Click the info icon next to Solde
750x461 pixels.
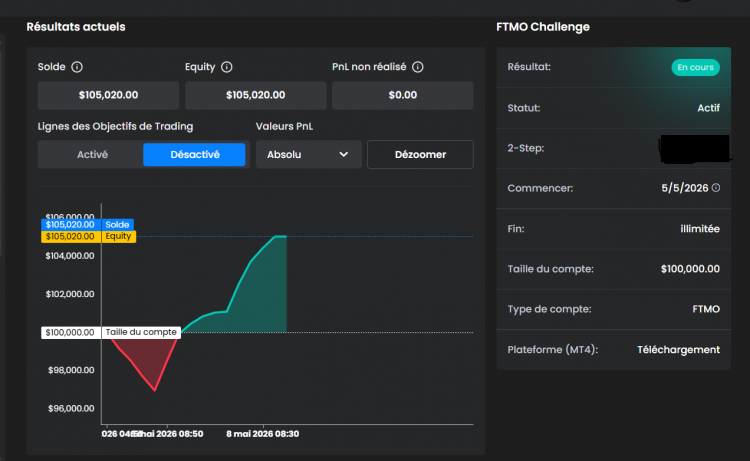point(77,67)
